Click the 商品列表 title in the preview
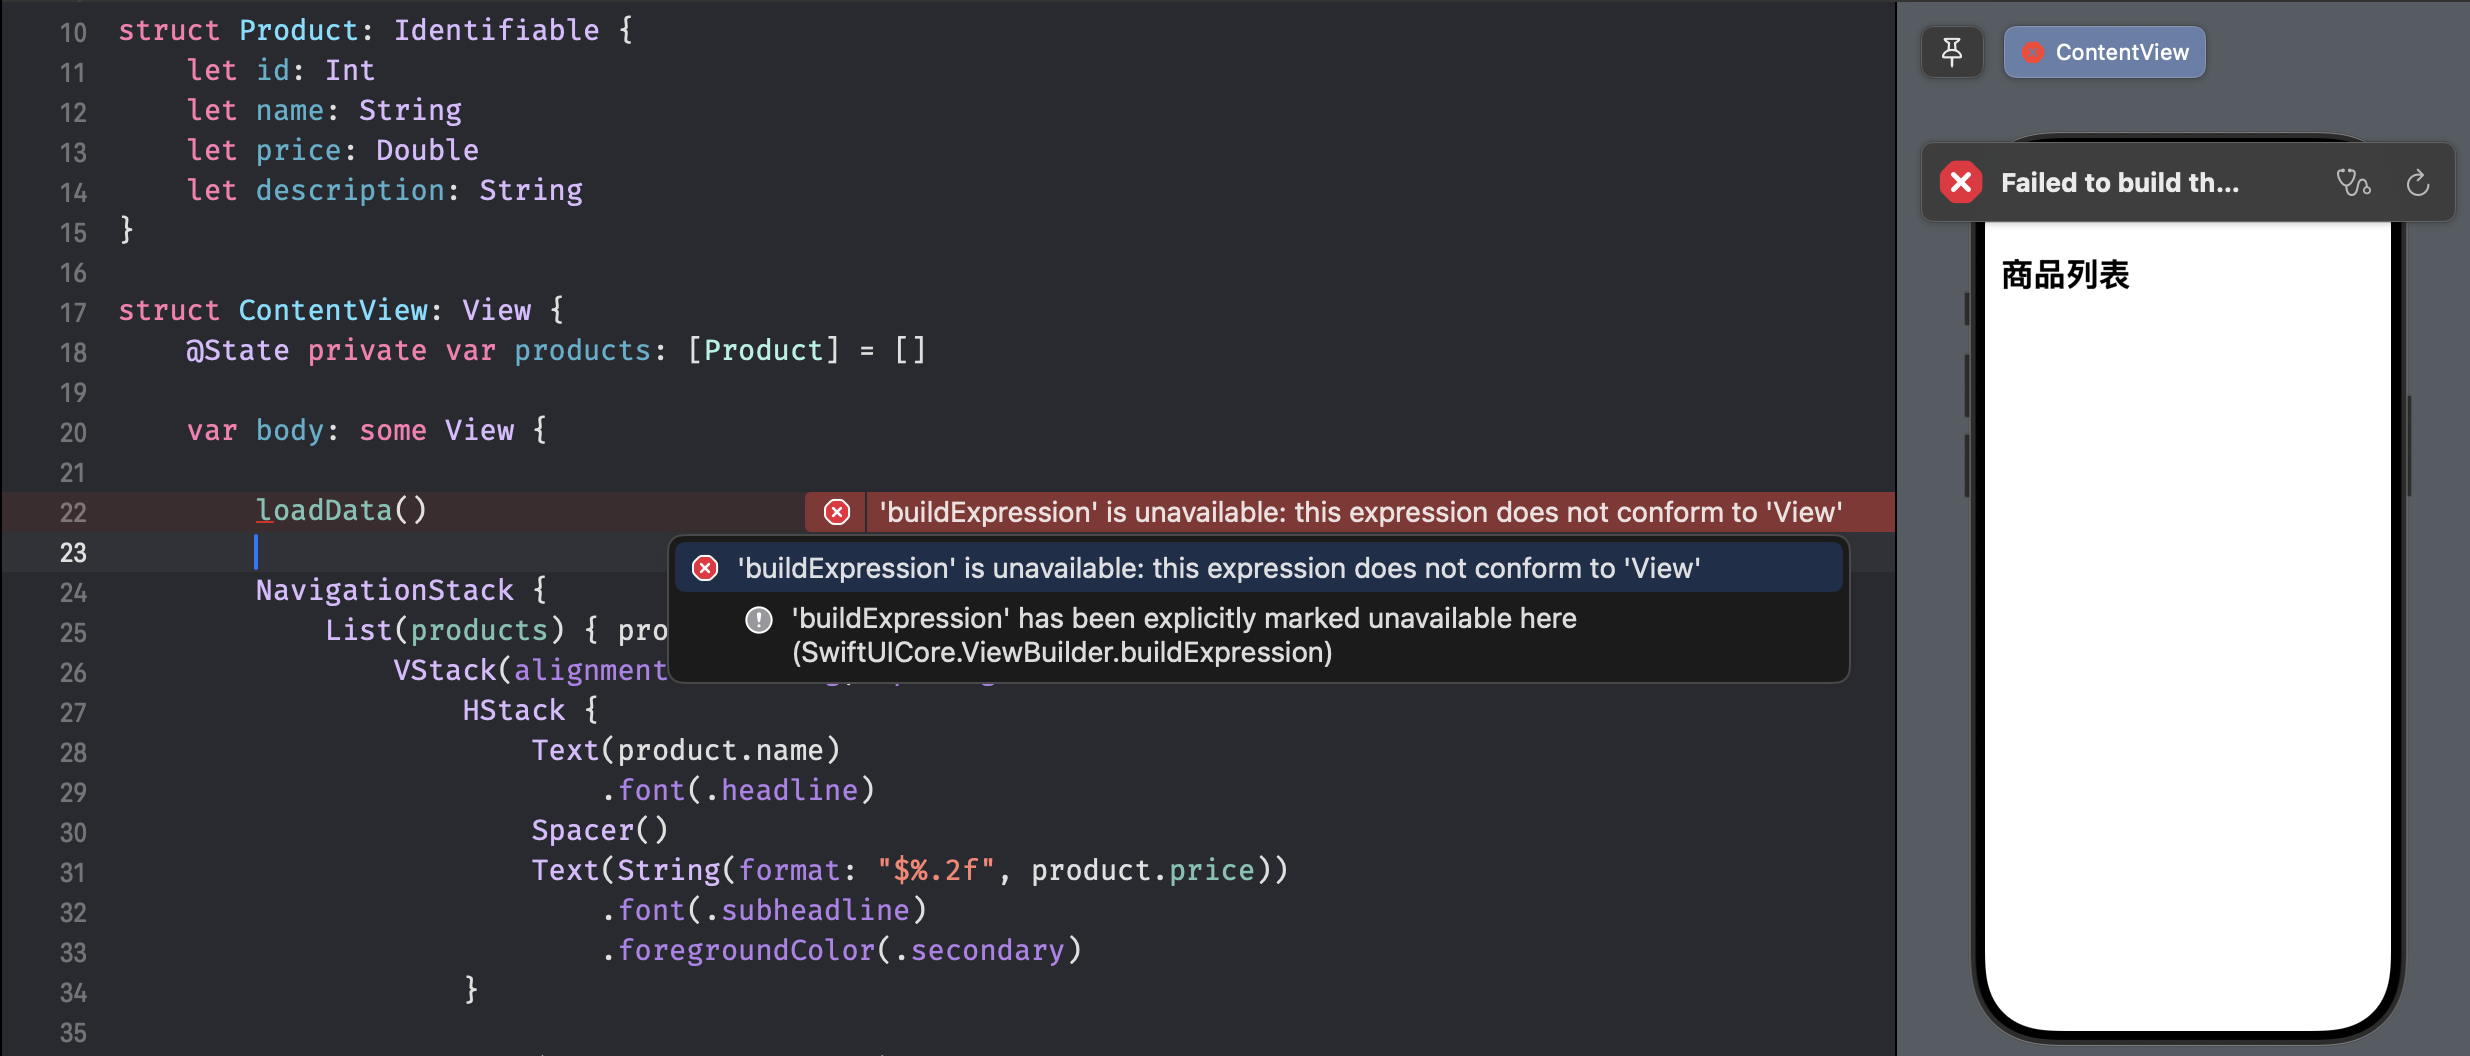Image resolution: width=2470 pixels, height=1056 pixels. tap(2065, 275)
